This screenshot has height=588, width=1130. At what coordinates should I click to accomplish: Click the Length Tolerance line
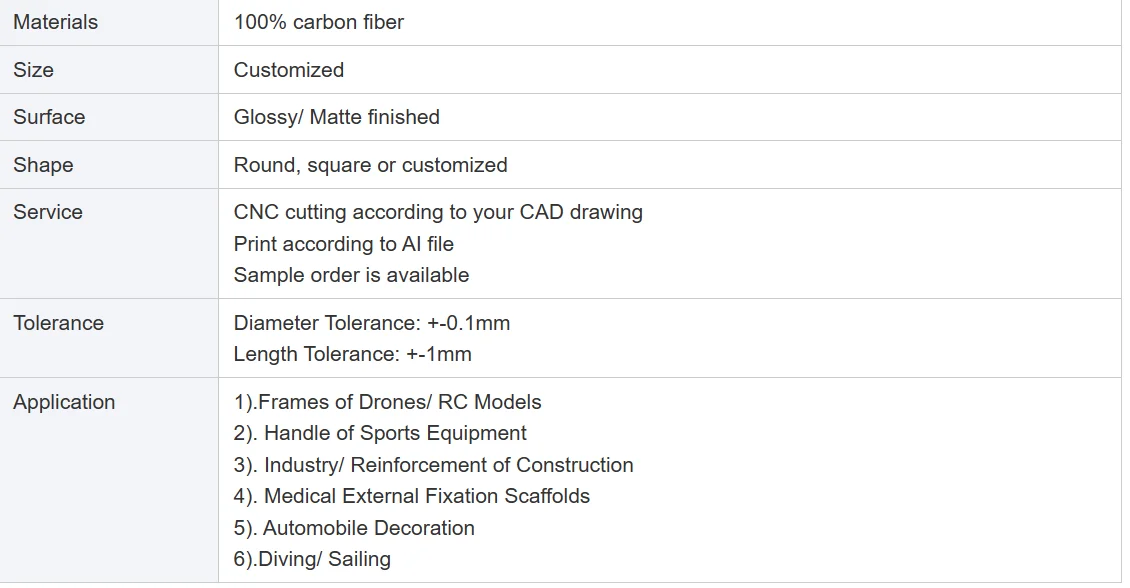(x=352, y=354)
